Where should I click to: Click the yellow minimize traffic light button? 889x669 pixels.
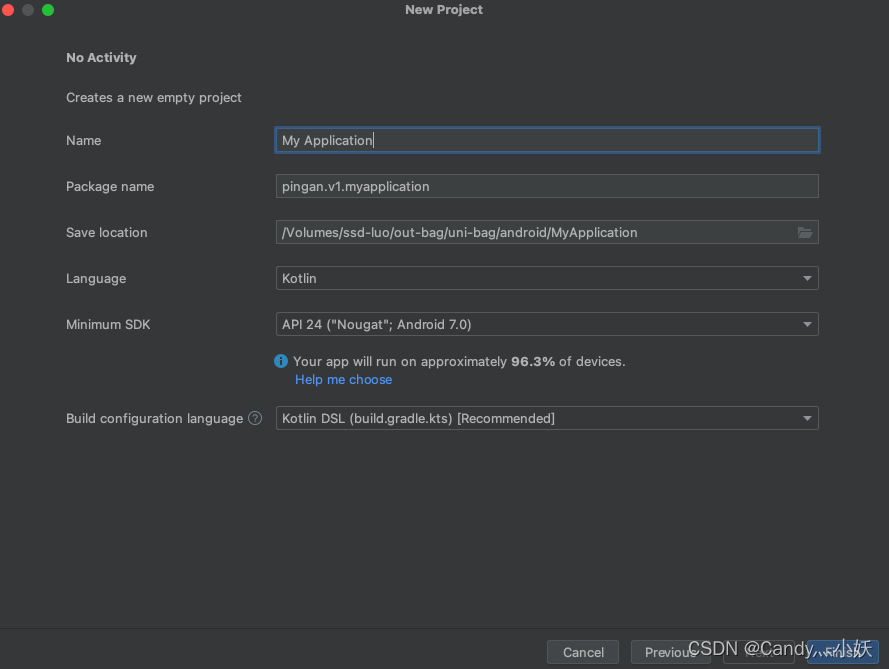[26, 10]
